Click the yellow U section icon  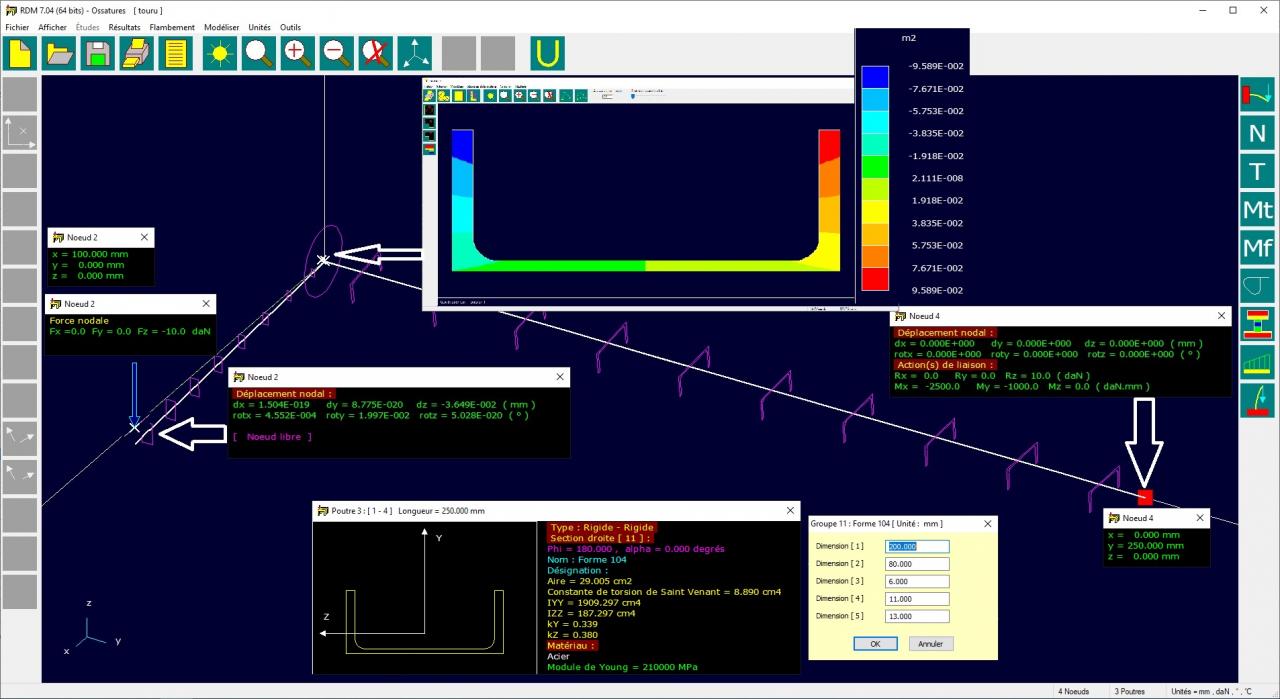pyautogui.click(x=547, y=53)
